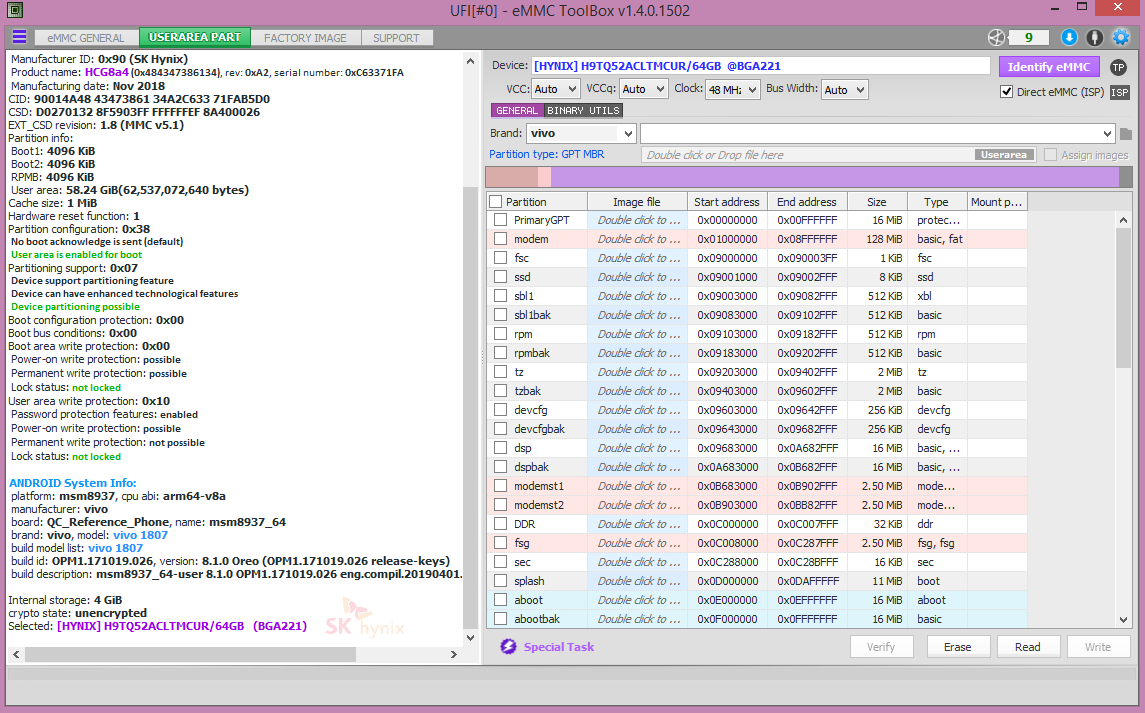The width and height of the screenshot is (1145, 713).
Task: Click the Size column header
Action: pos(877,202)
